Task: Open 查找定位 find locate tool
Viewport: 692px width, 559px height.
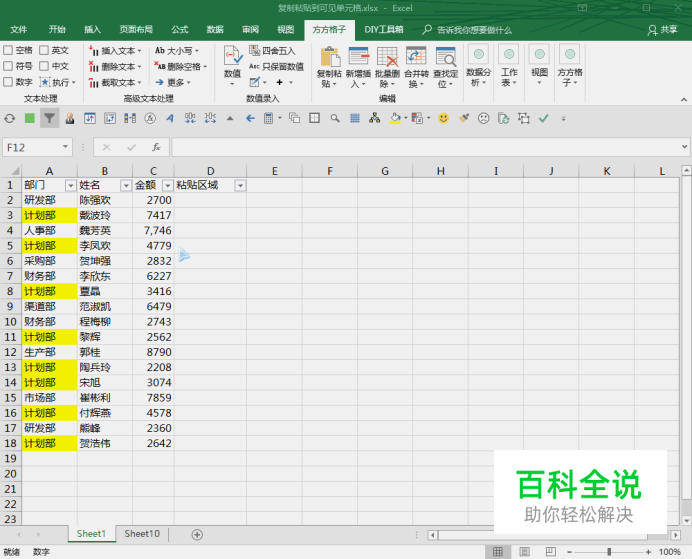Action: [445, 68]
